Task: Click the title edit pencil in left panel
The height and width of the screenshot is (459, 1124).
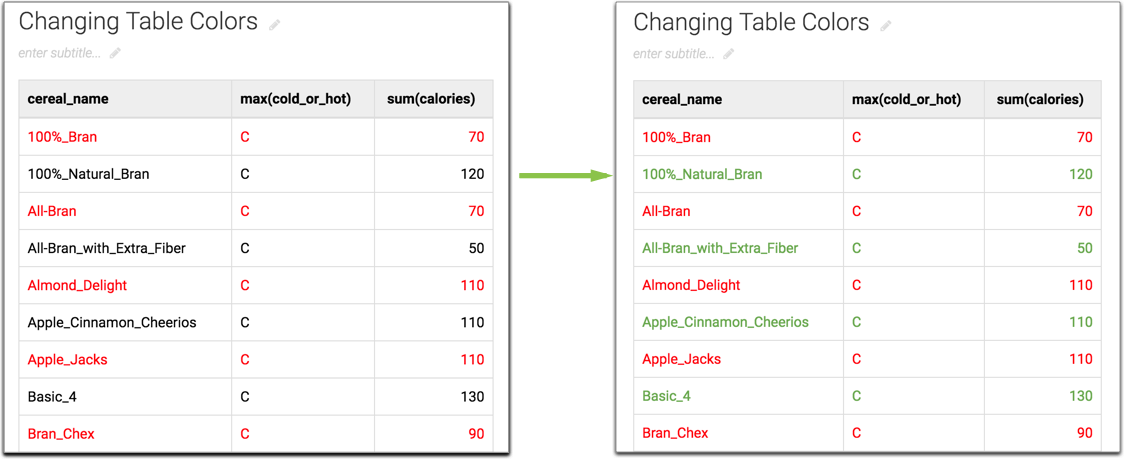Action: (275, 25)
